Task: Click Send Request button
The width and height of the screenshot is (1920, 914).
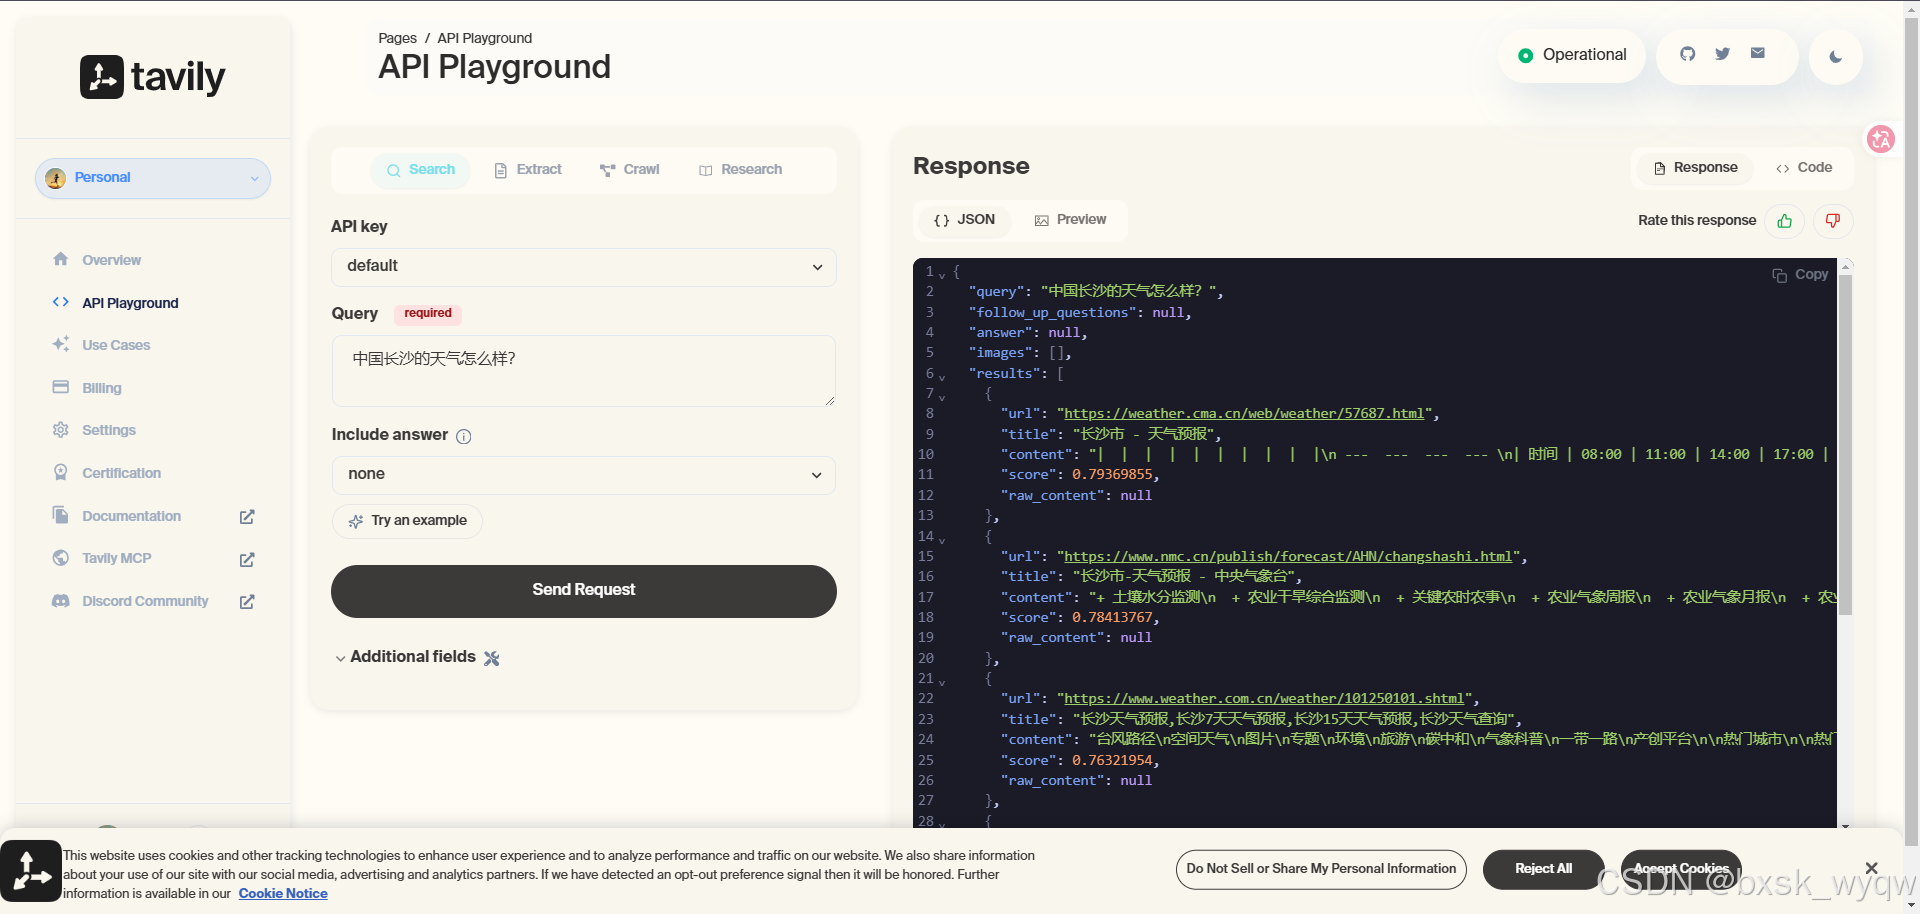Action: 584,591
